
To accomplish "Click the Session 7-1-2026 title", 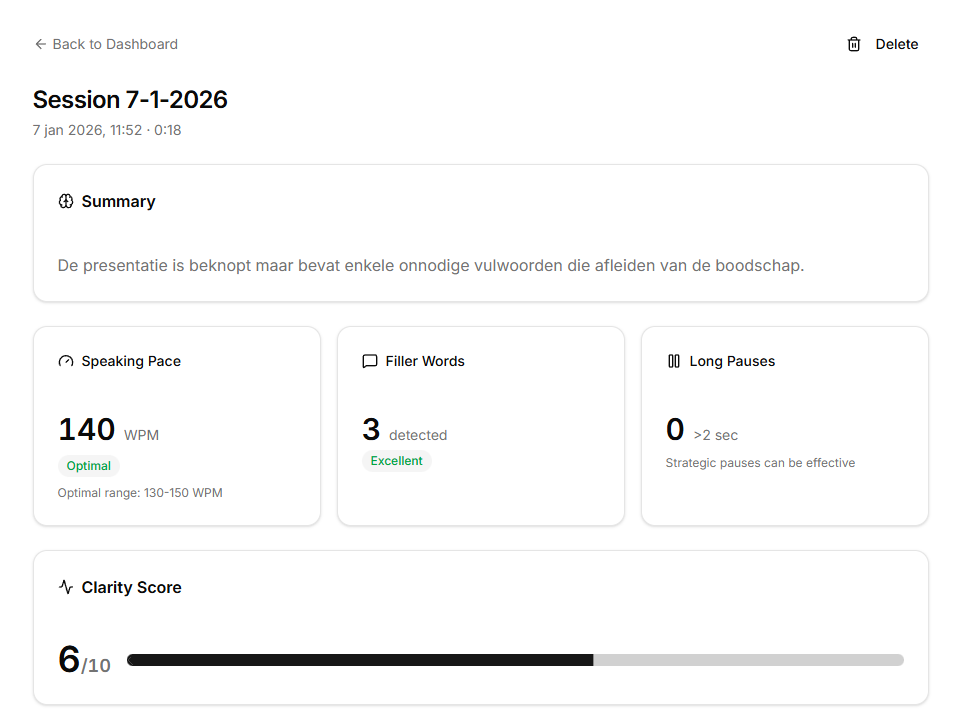I will (130, 100).
